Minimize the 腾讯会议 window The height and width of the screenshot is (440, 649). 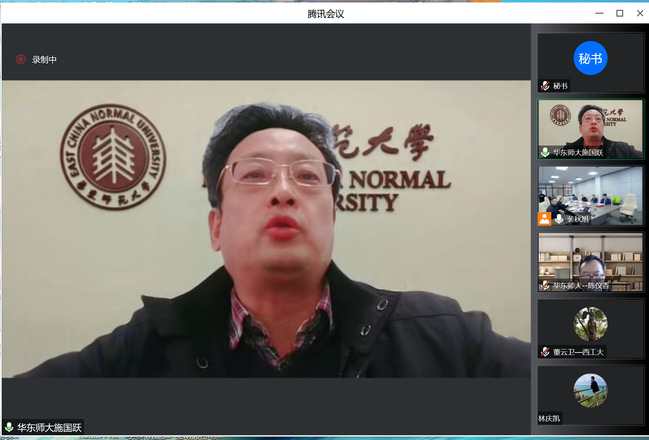599,13
